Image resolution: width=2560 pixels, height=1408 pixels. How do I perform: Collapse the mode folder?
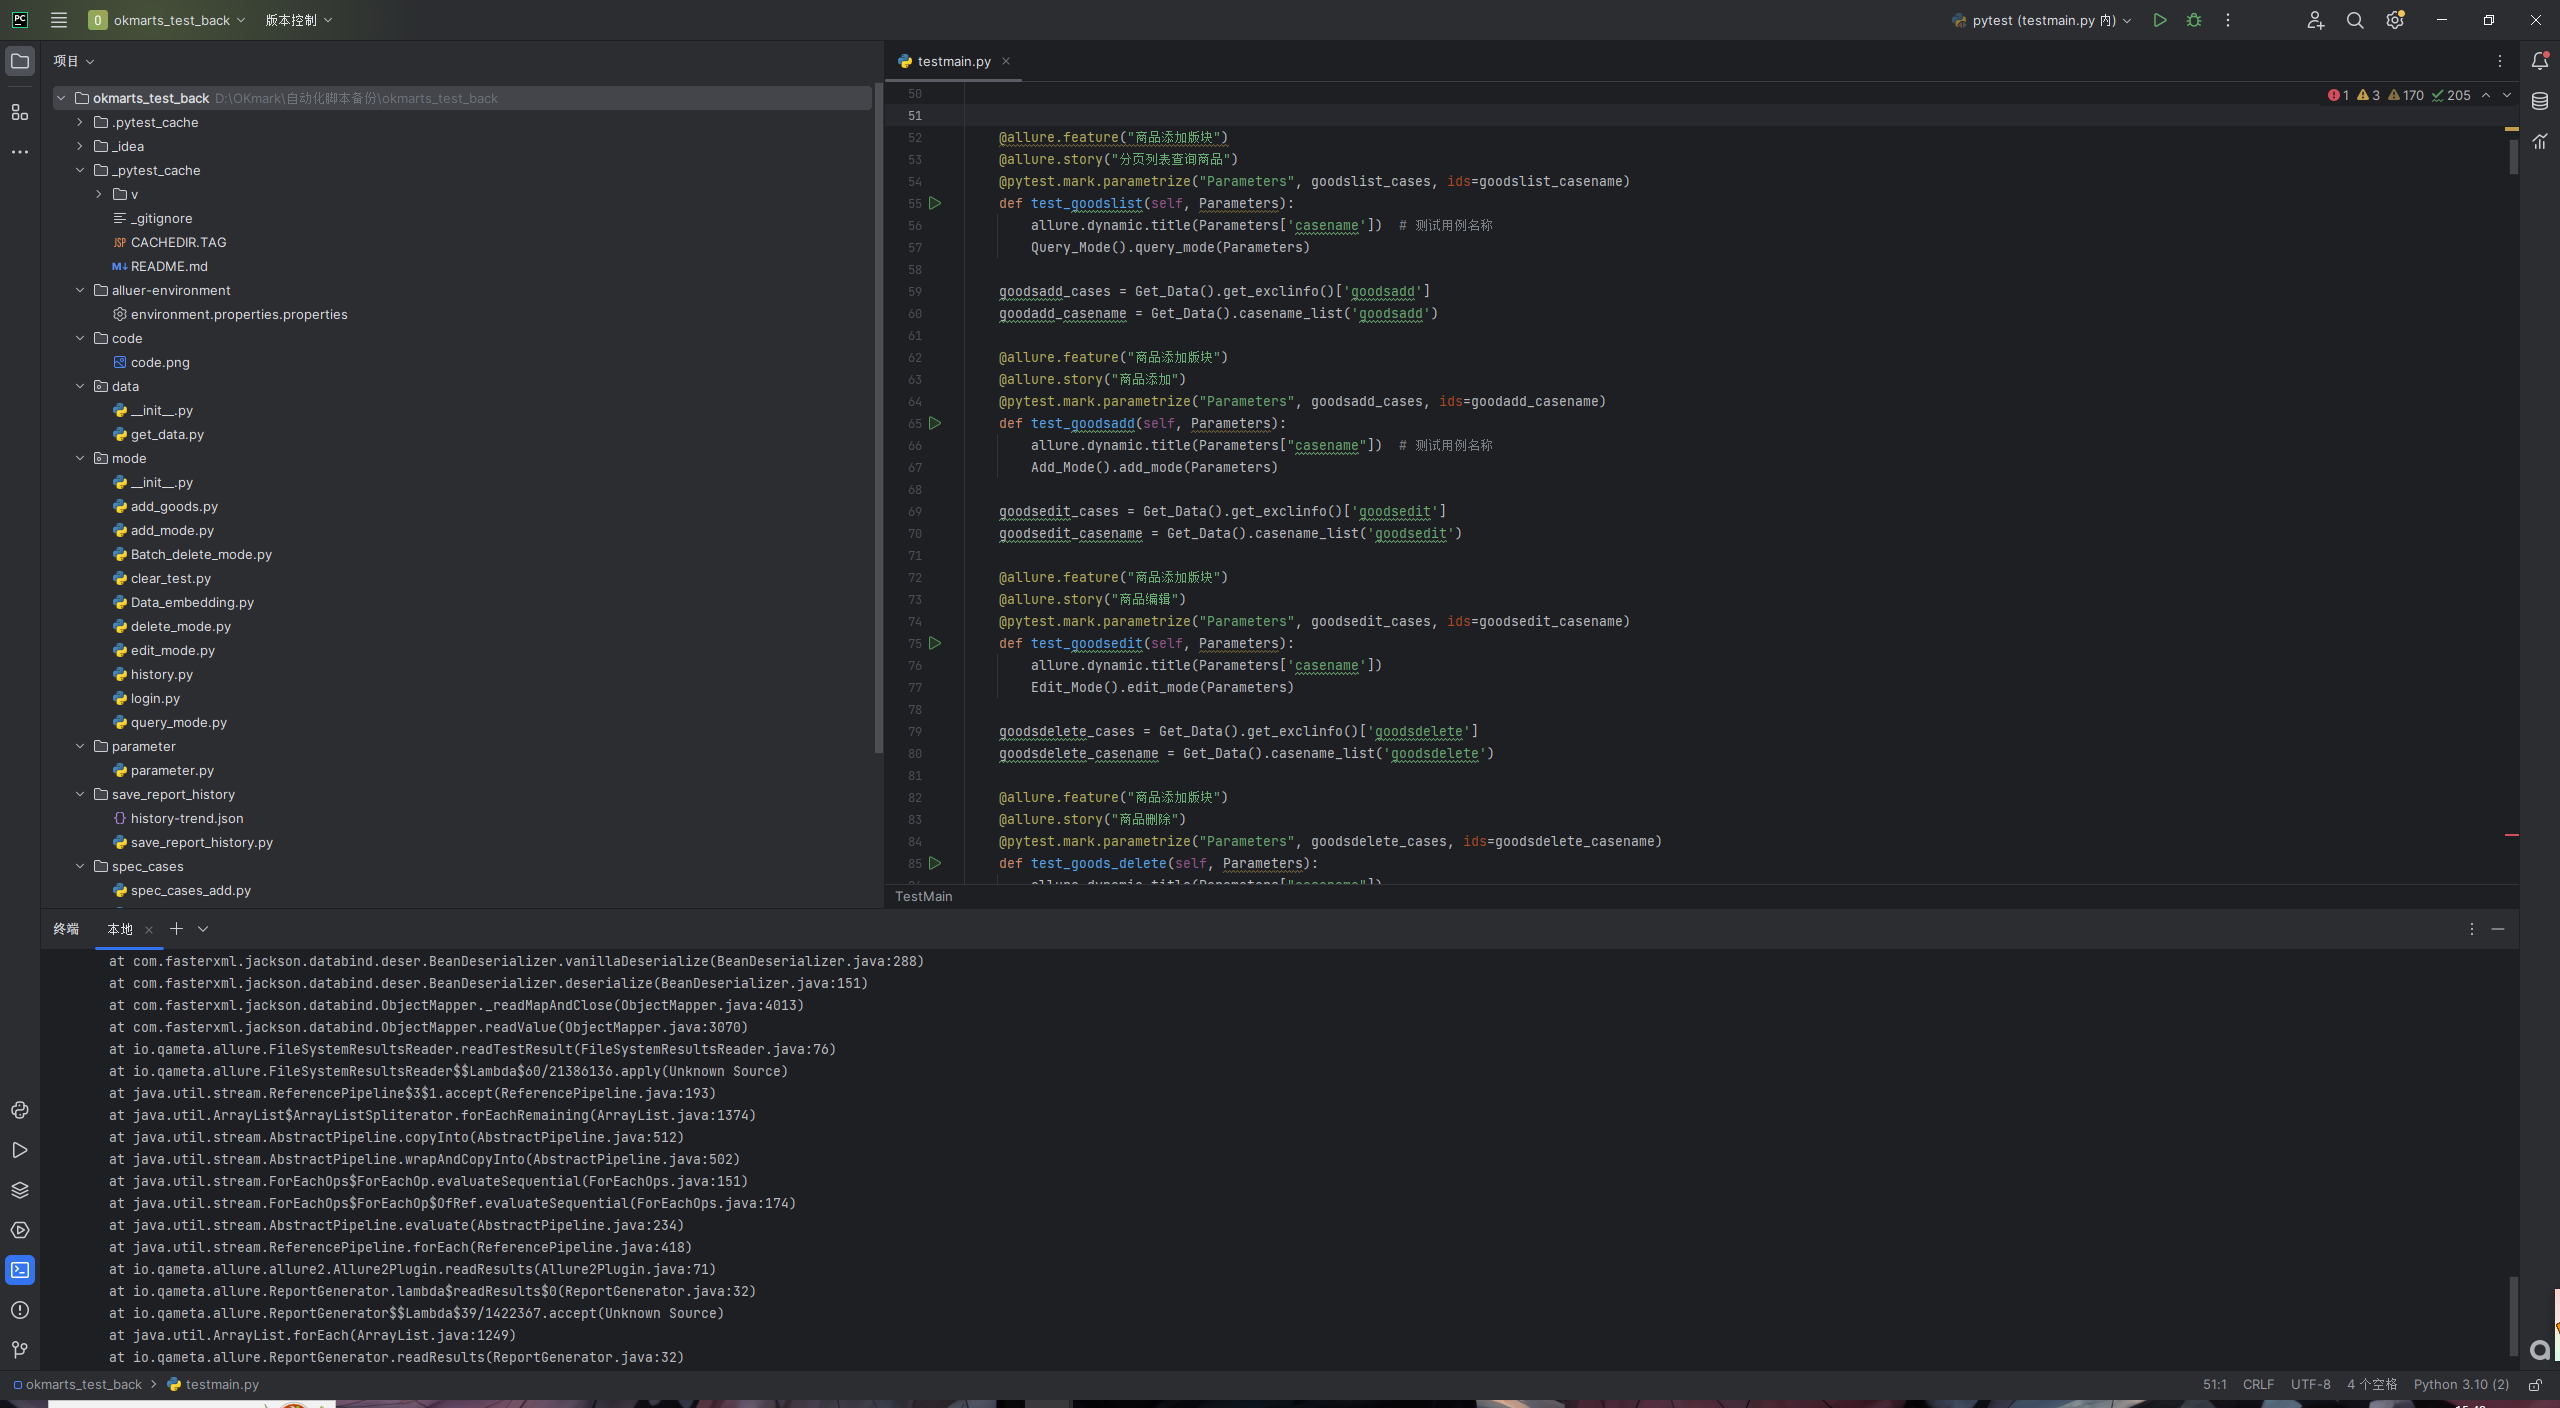coord(80,458)
